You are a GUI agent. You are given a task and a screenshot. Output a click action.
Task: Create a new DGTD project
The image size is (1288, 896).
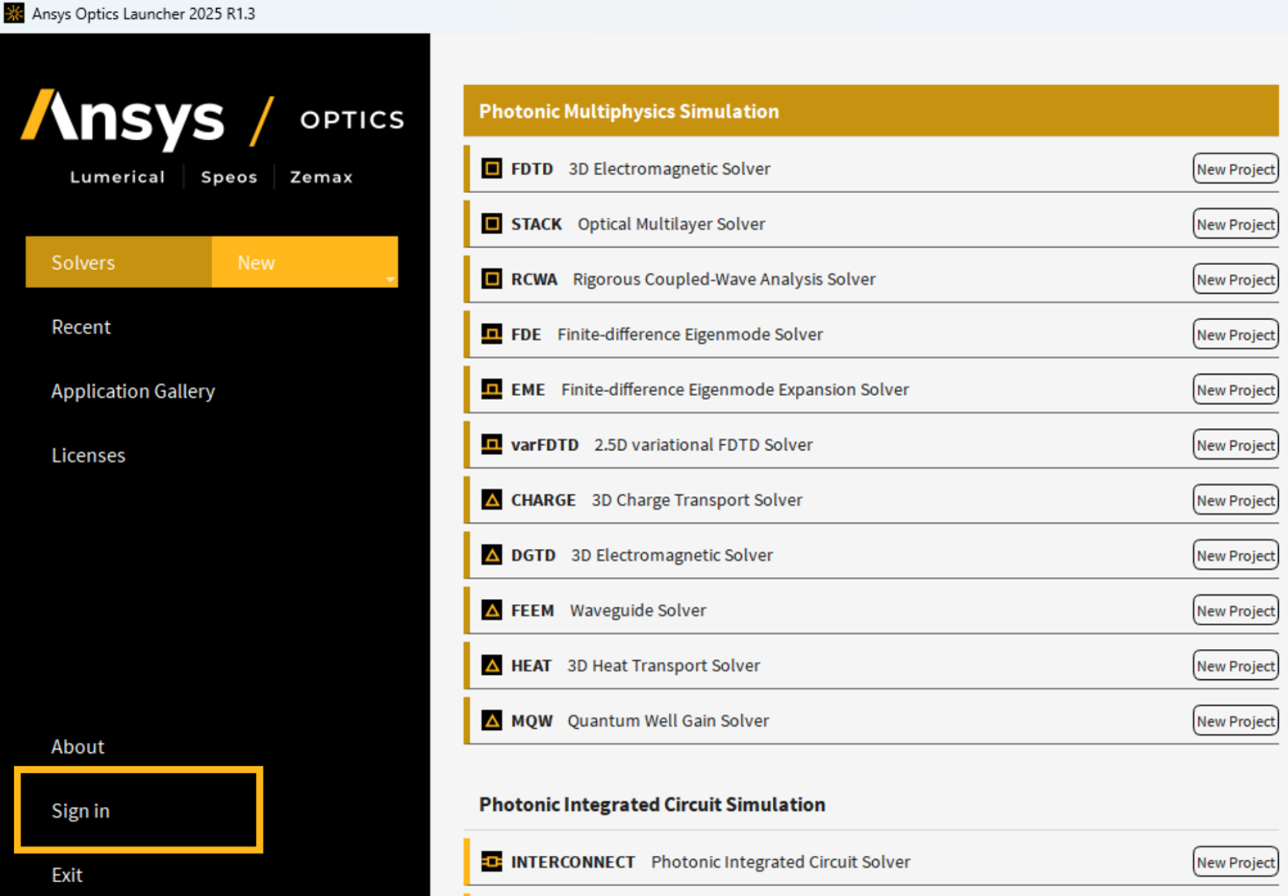tap(1236, 554)
